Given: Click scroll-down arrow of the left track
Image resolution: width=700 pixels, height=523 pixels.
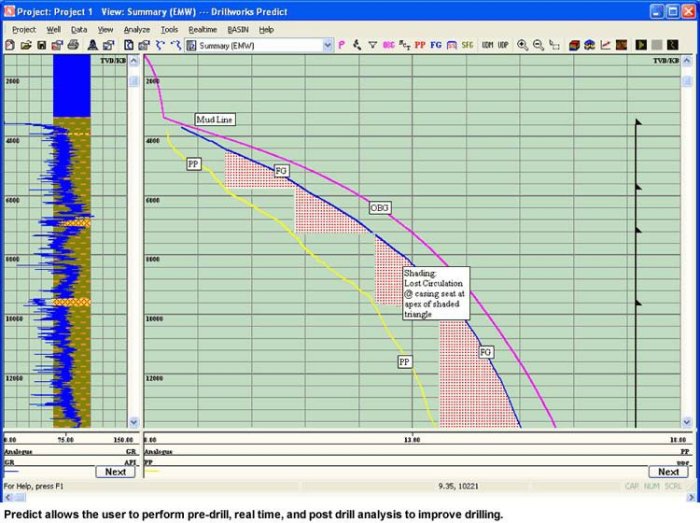Looking at the screenshot, I should point(134,422).
